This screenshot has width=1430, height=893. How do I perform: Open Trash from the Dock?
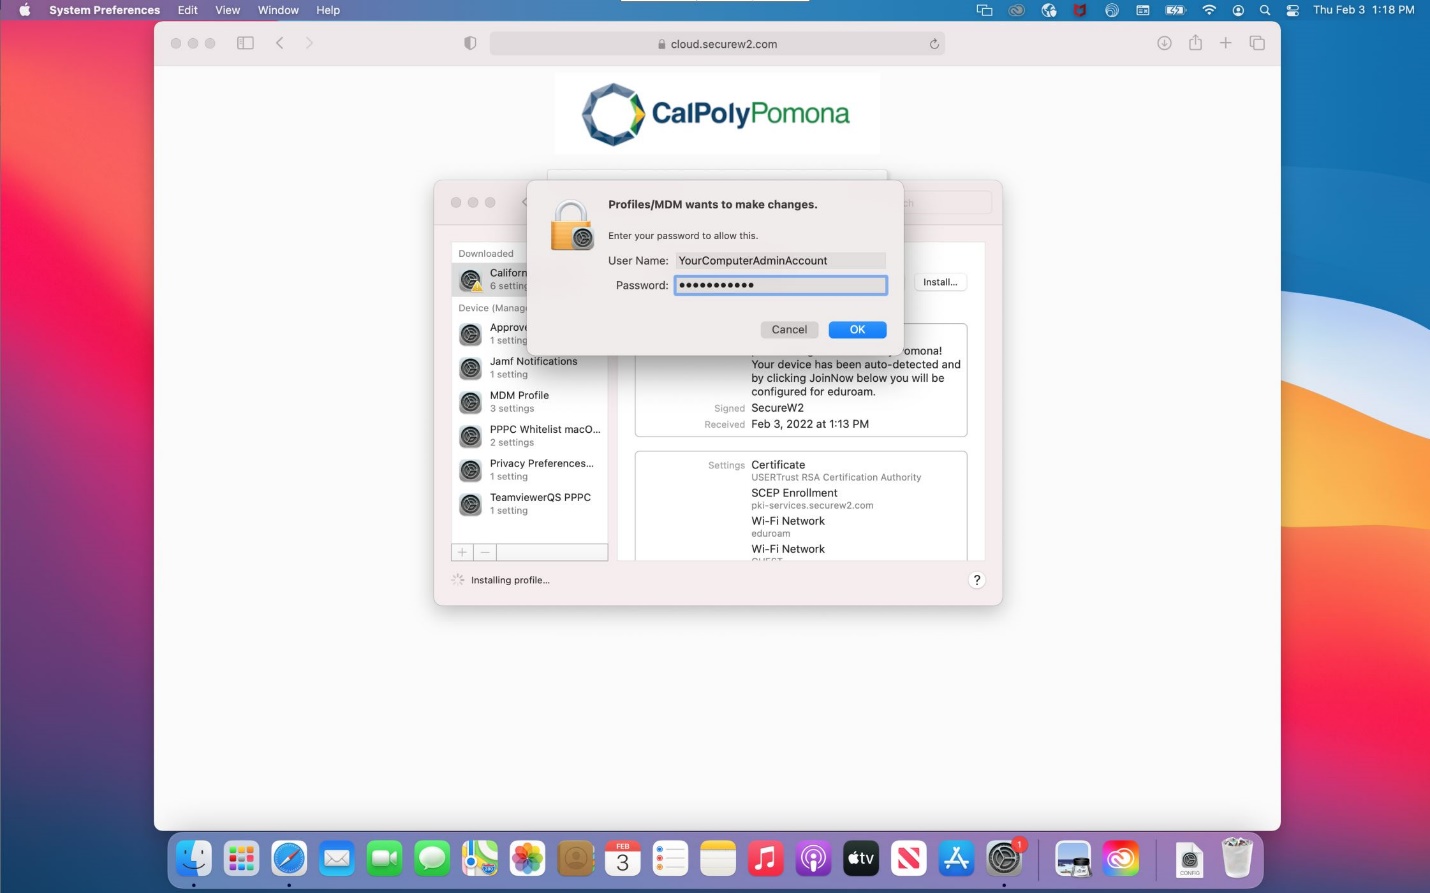point(1237,858)
